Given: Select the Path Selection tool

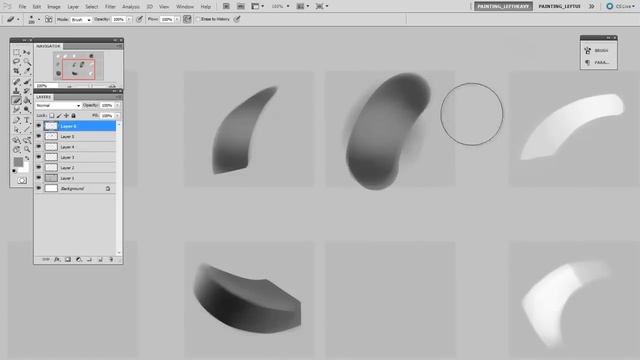Looking at the screenshot, I should coord(16,130).
